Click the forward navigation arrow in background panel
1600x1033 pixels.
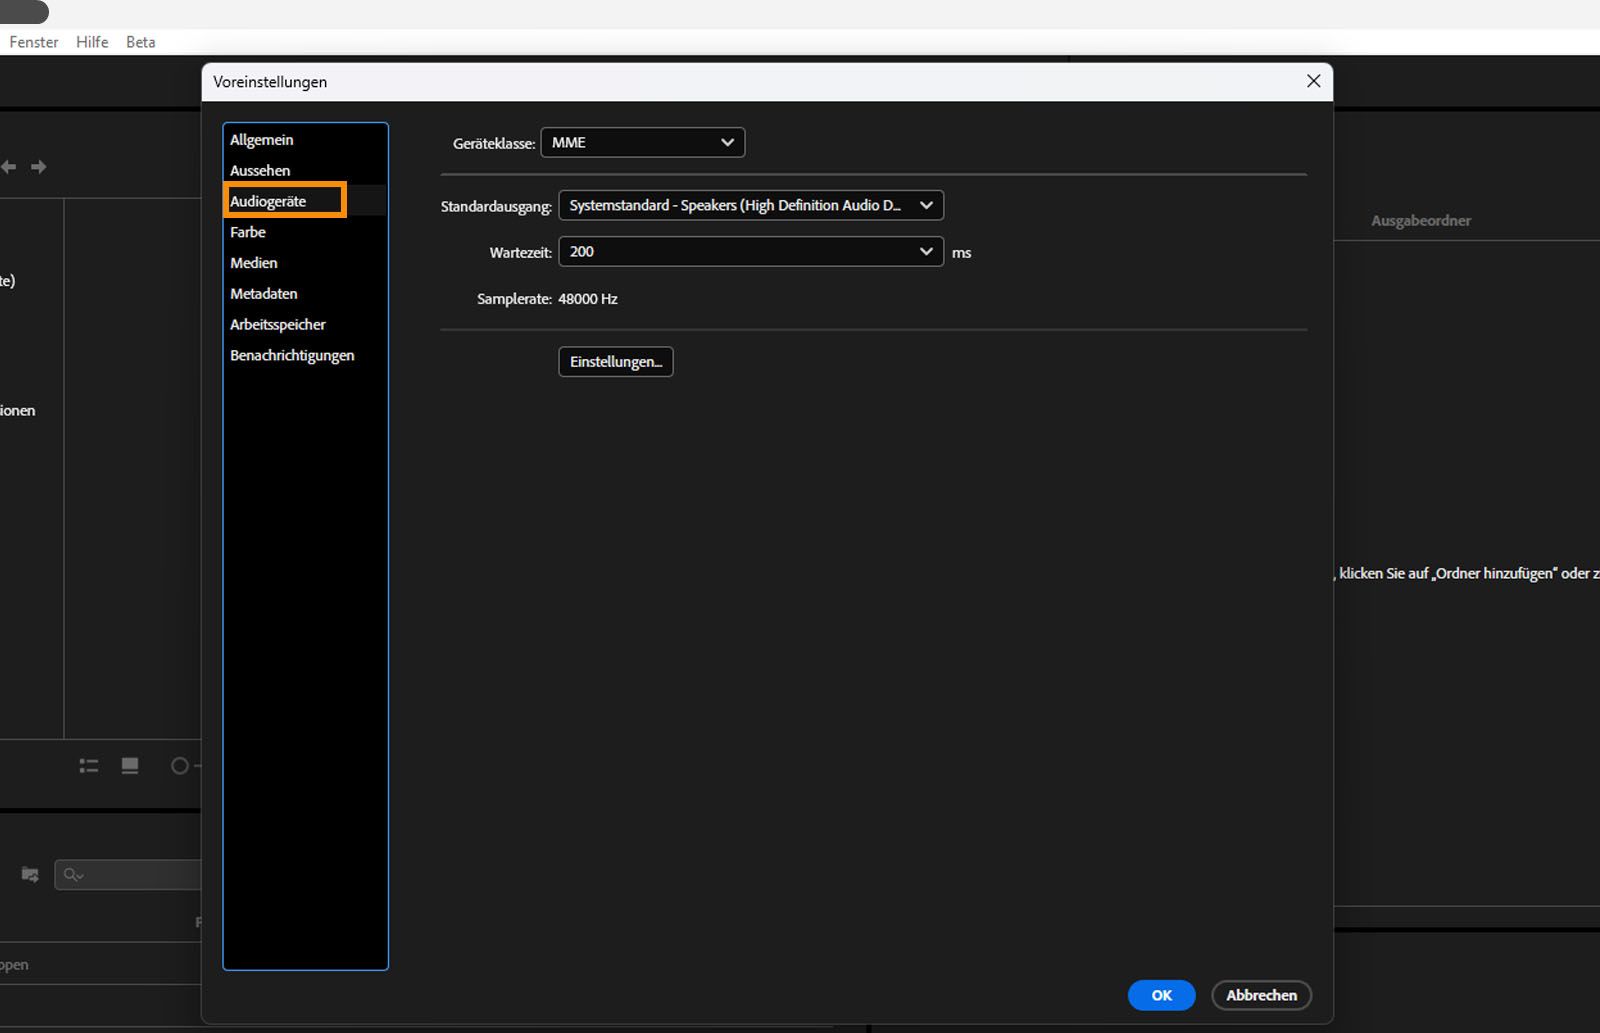(x=39, y=167)
